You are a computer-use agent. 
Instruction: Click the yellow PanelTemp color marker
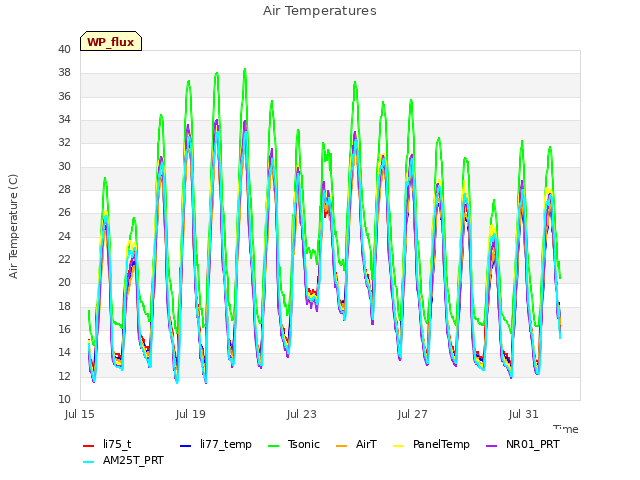click(398, 446)
